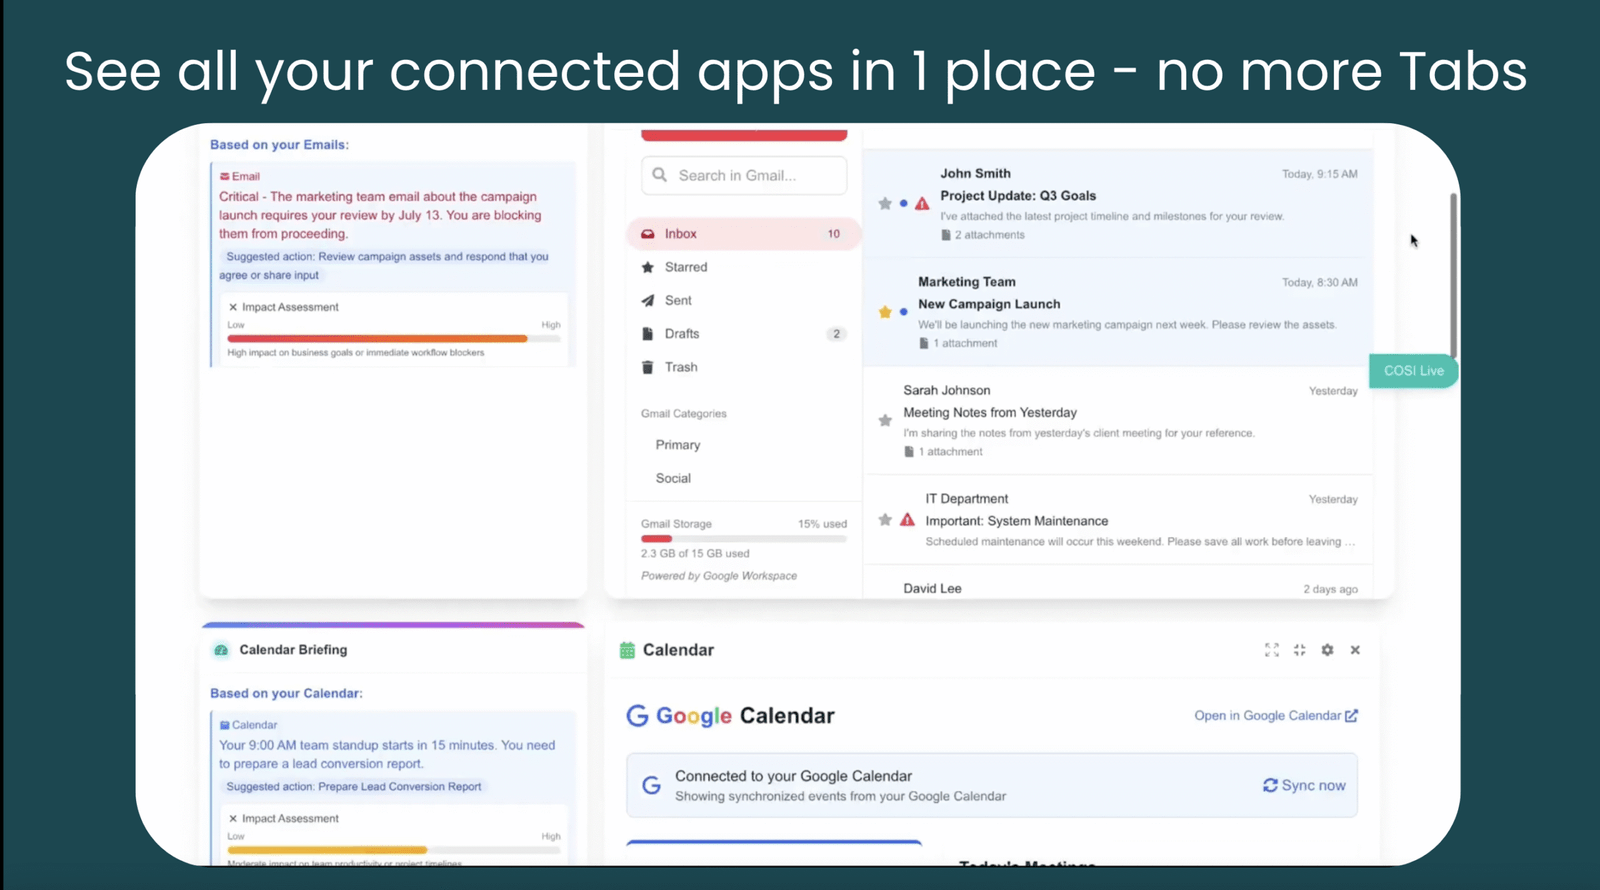This screenshot has height=890, width=1600.
Task: Click the 9:00 AM team standup briefing text
Action: [x=387, y=754]
